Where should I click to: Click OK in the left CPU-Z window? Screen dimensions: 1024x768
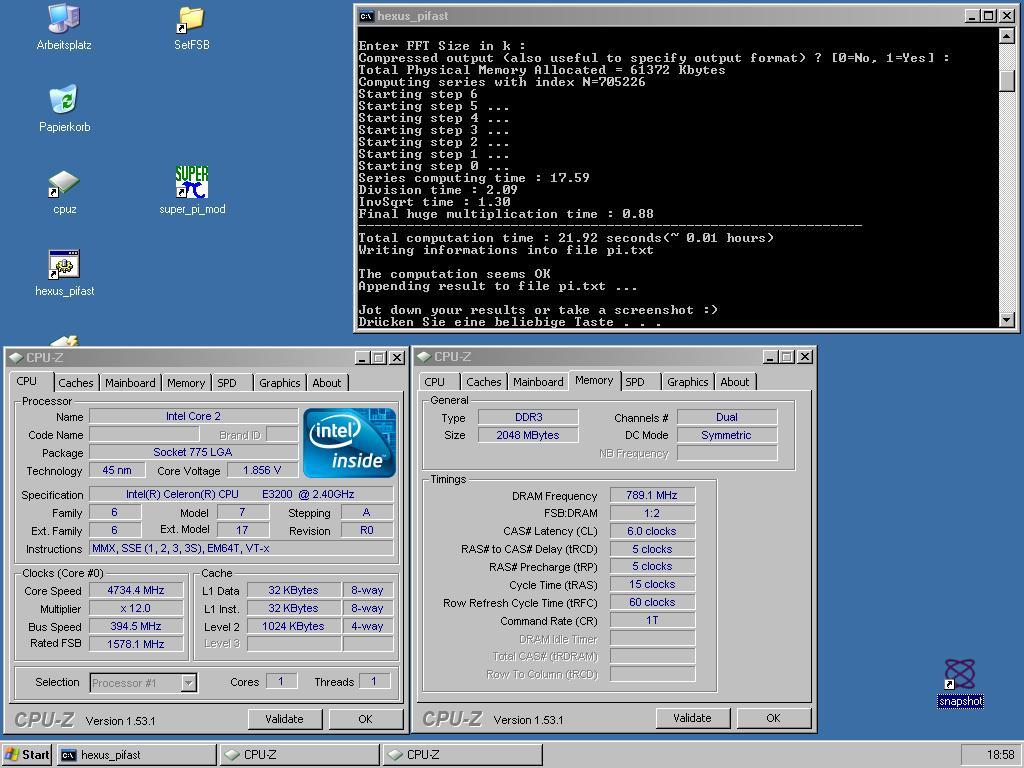point(366,719)
